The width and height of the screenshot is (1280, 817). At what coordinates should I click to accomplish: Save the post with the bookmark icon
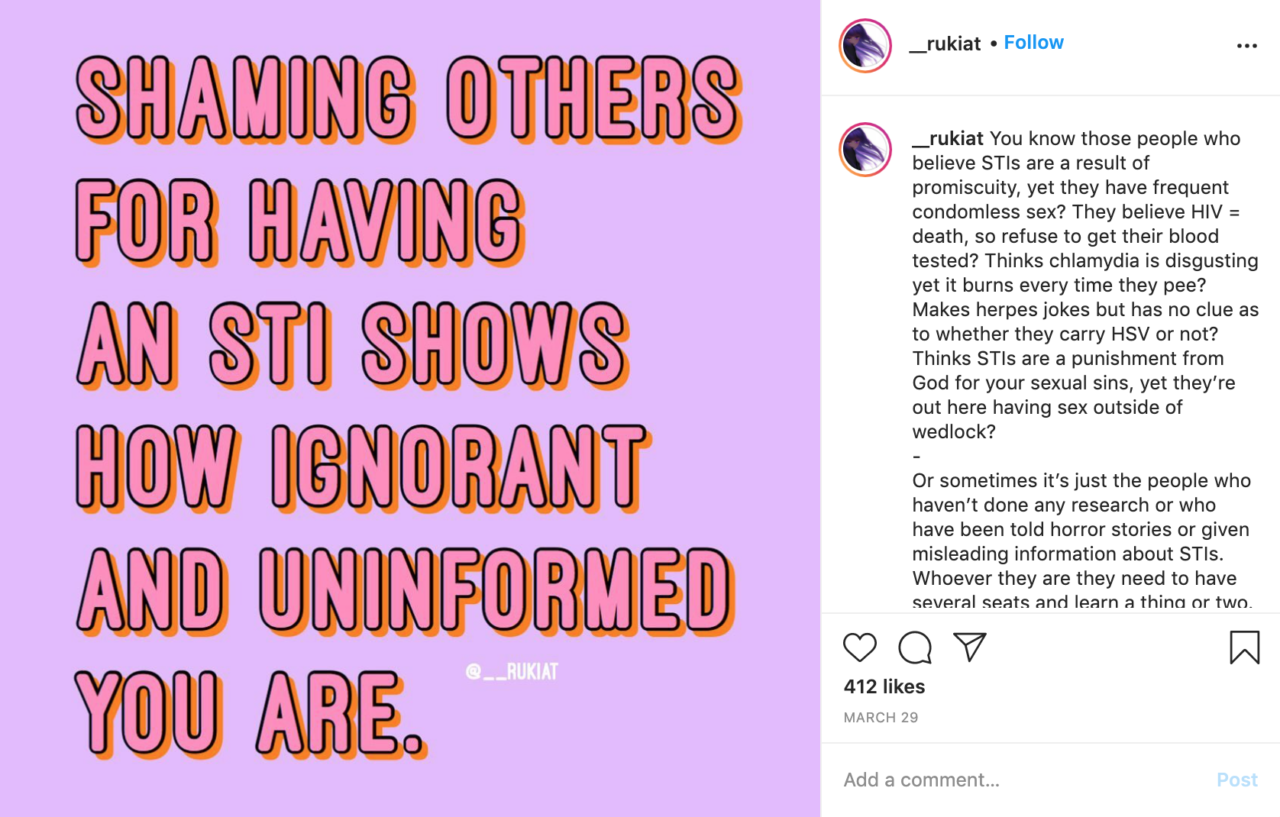pyautogui.click(x=1244, y=647)
